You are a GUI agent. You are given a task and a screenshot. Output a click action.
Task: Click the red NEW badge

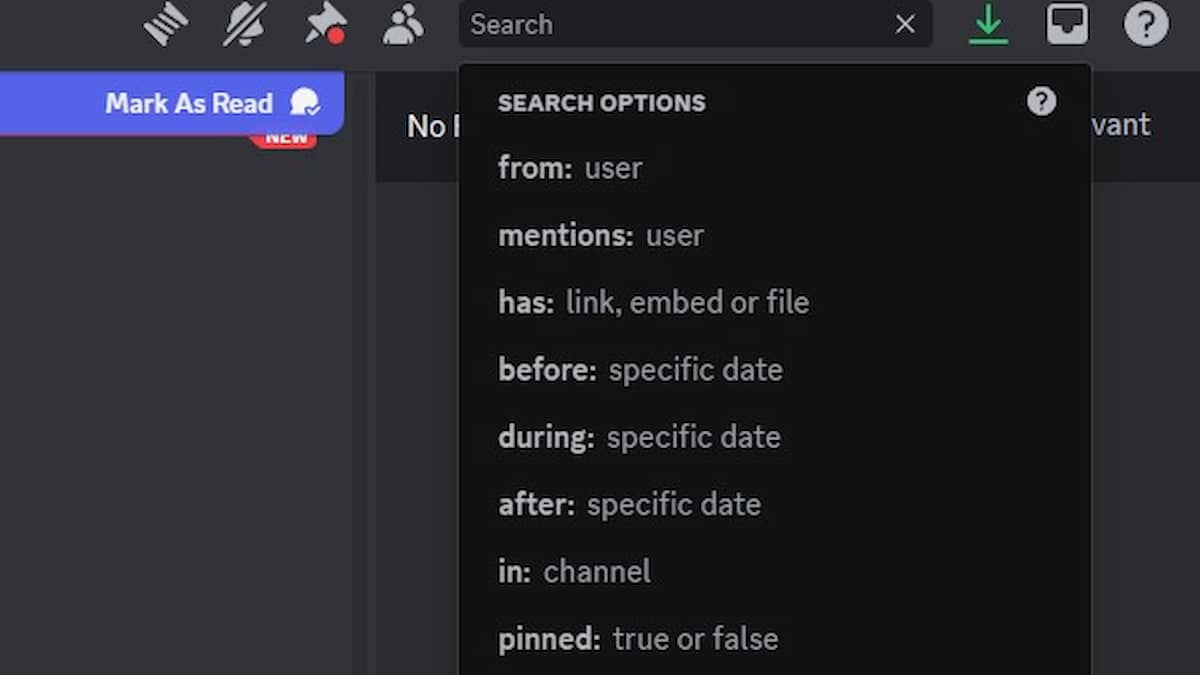[284, 140]
